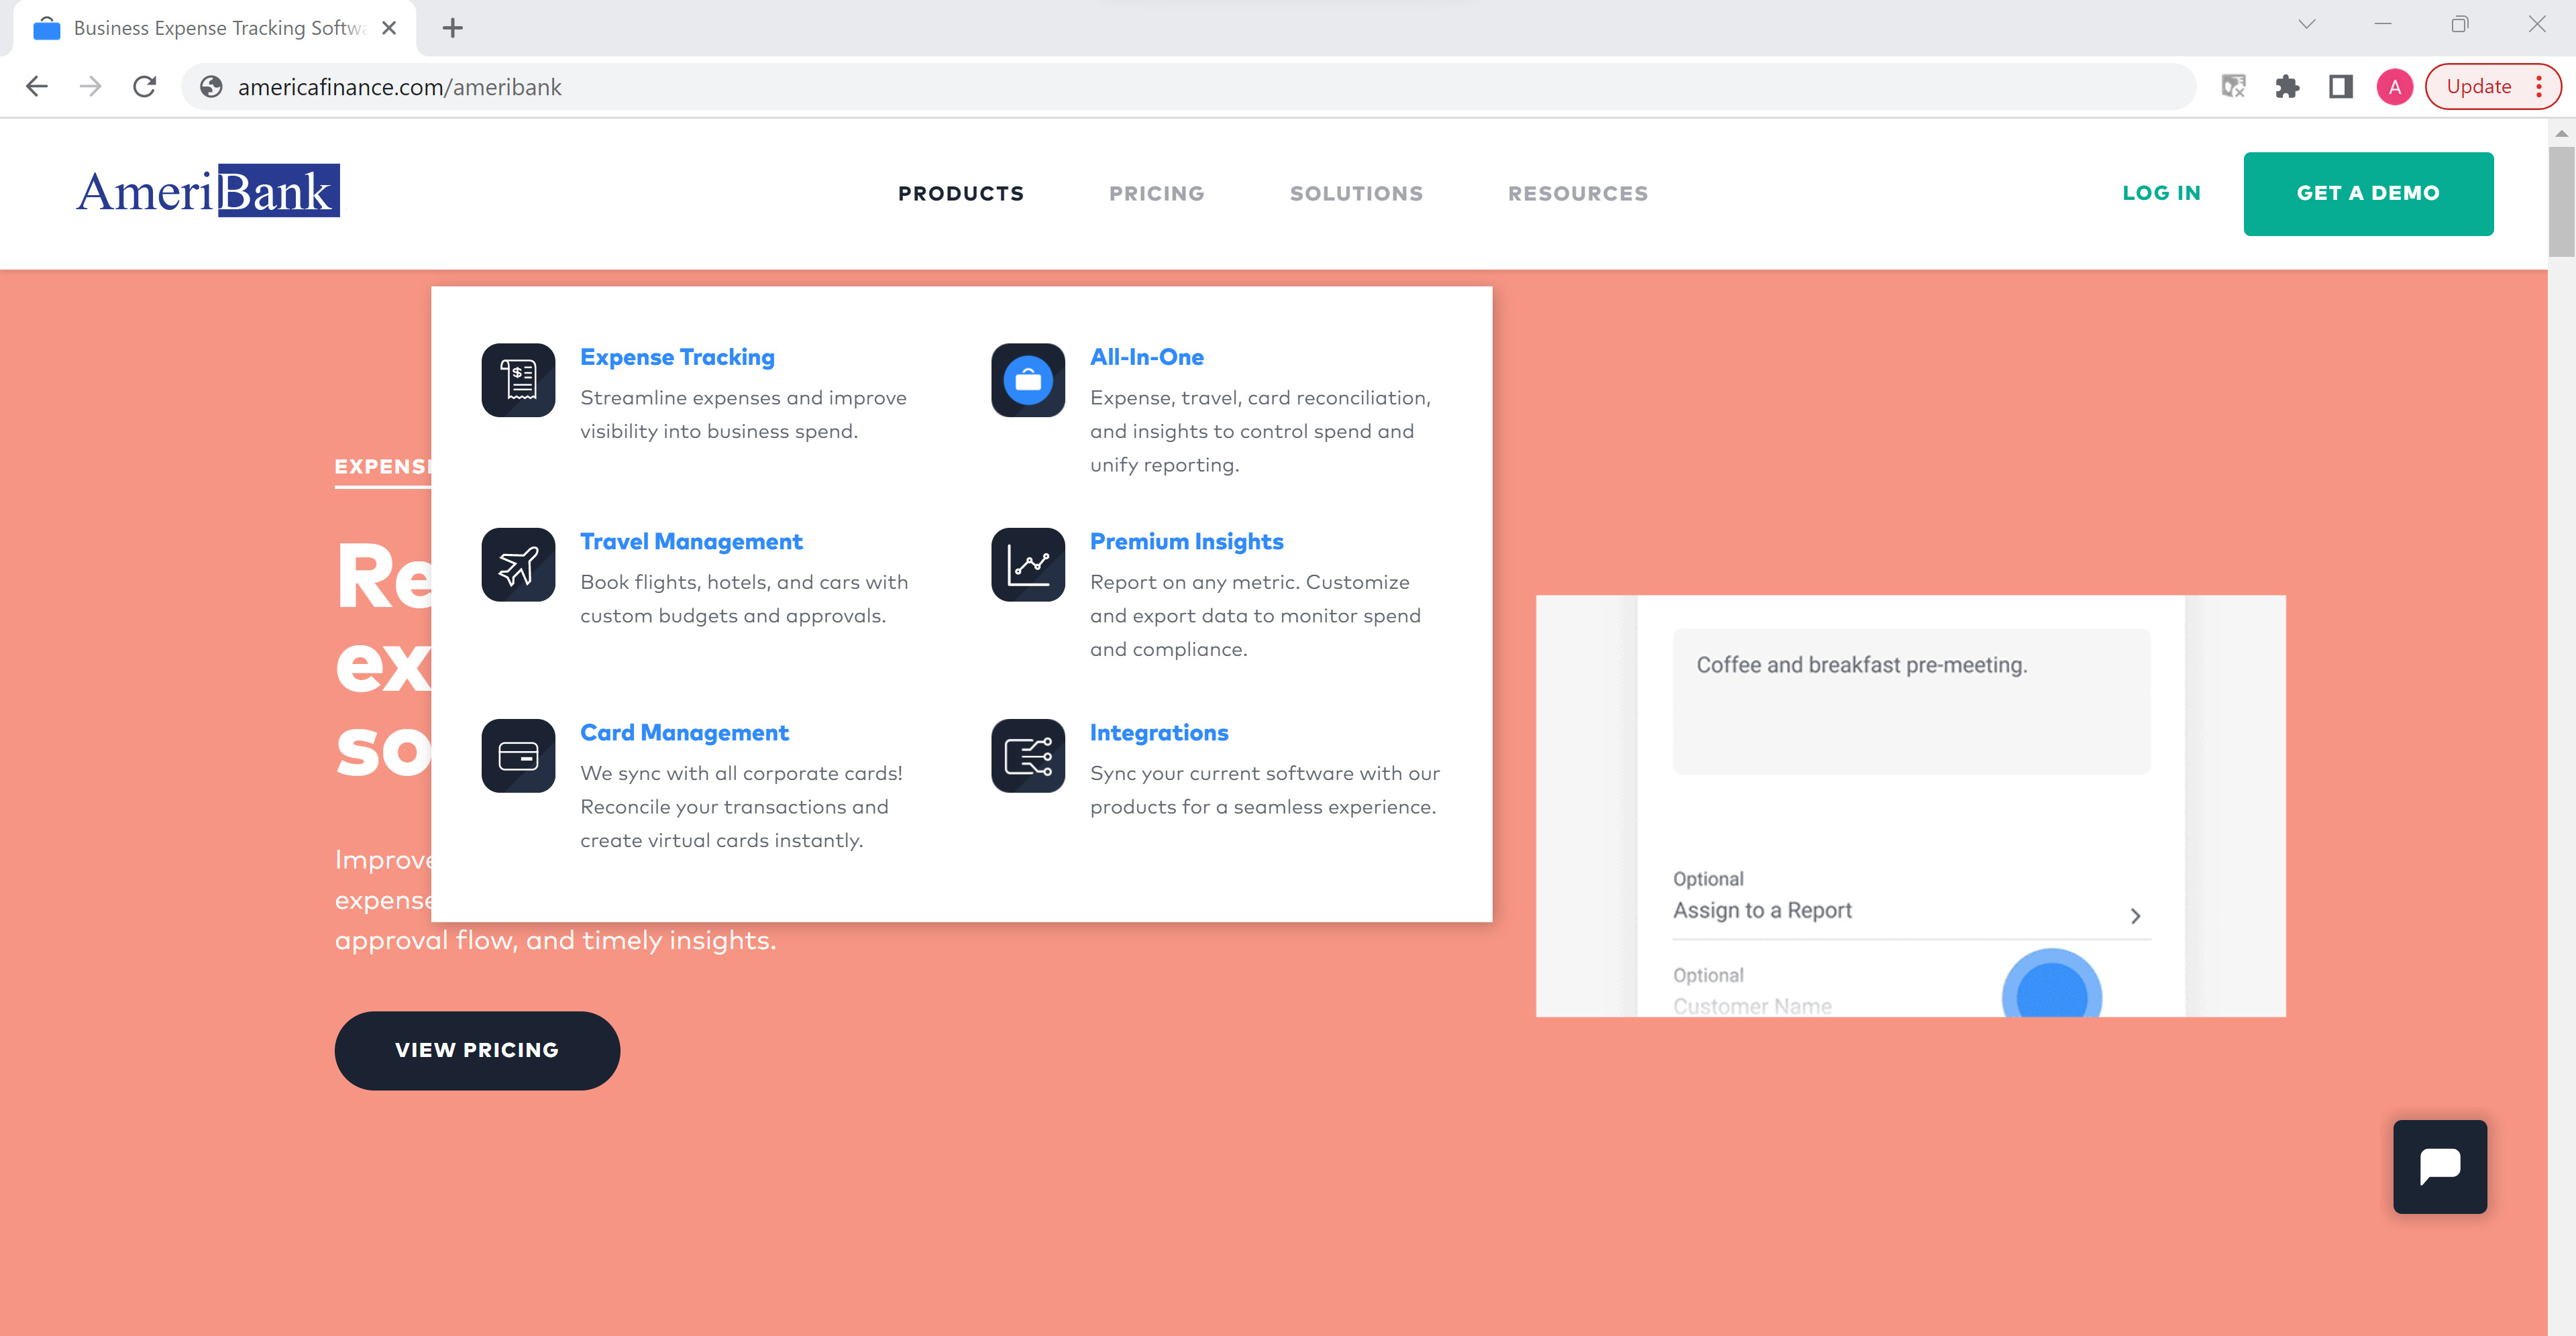Expand the tab search dropdown arrow
This screenshot has width=2576, height=1336.
2306,25
